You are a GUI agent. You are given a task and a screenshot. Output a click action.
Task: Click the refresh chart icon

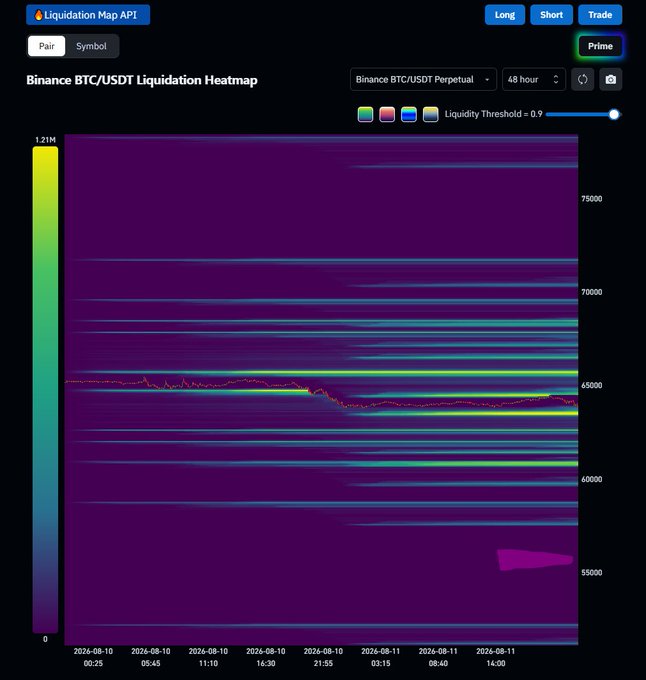(x=582, y=79)
